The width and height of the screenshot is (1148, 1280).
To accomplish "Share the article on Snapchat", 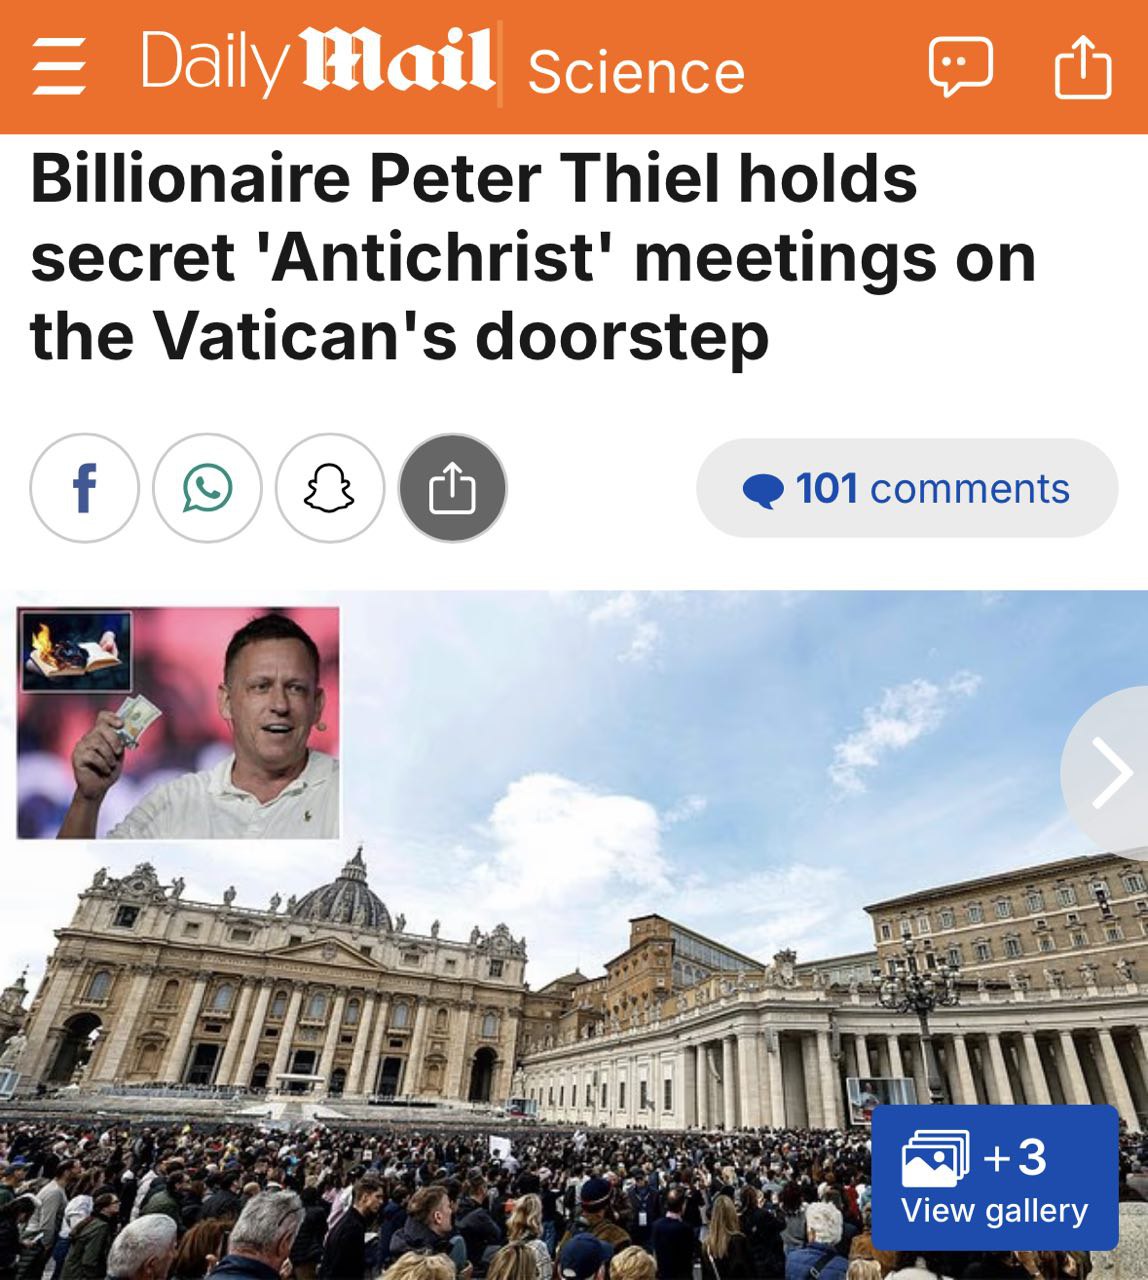I will pyautogui.click(x=330, y=488).
